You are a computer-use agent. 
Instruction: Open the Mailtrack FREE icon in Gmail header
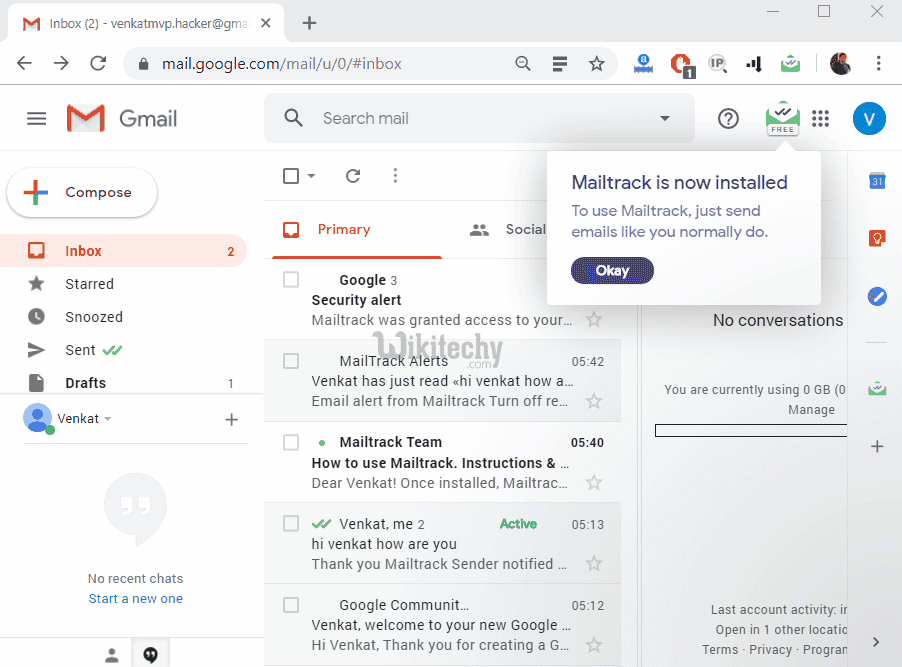pos(782,118)
